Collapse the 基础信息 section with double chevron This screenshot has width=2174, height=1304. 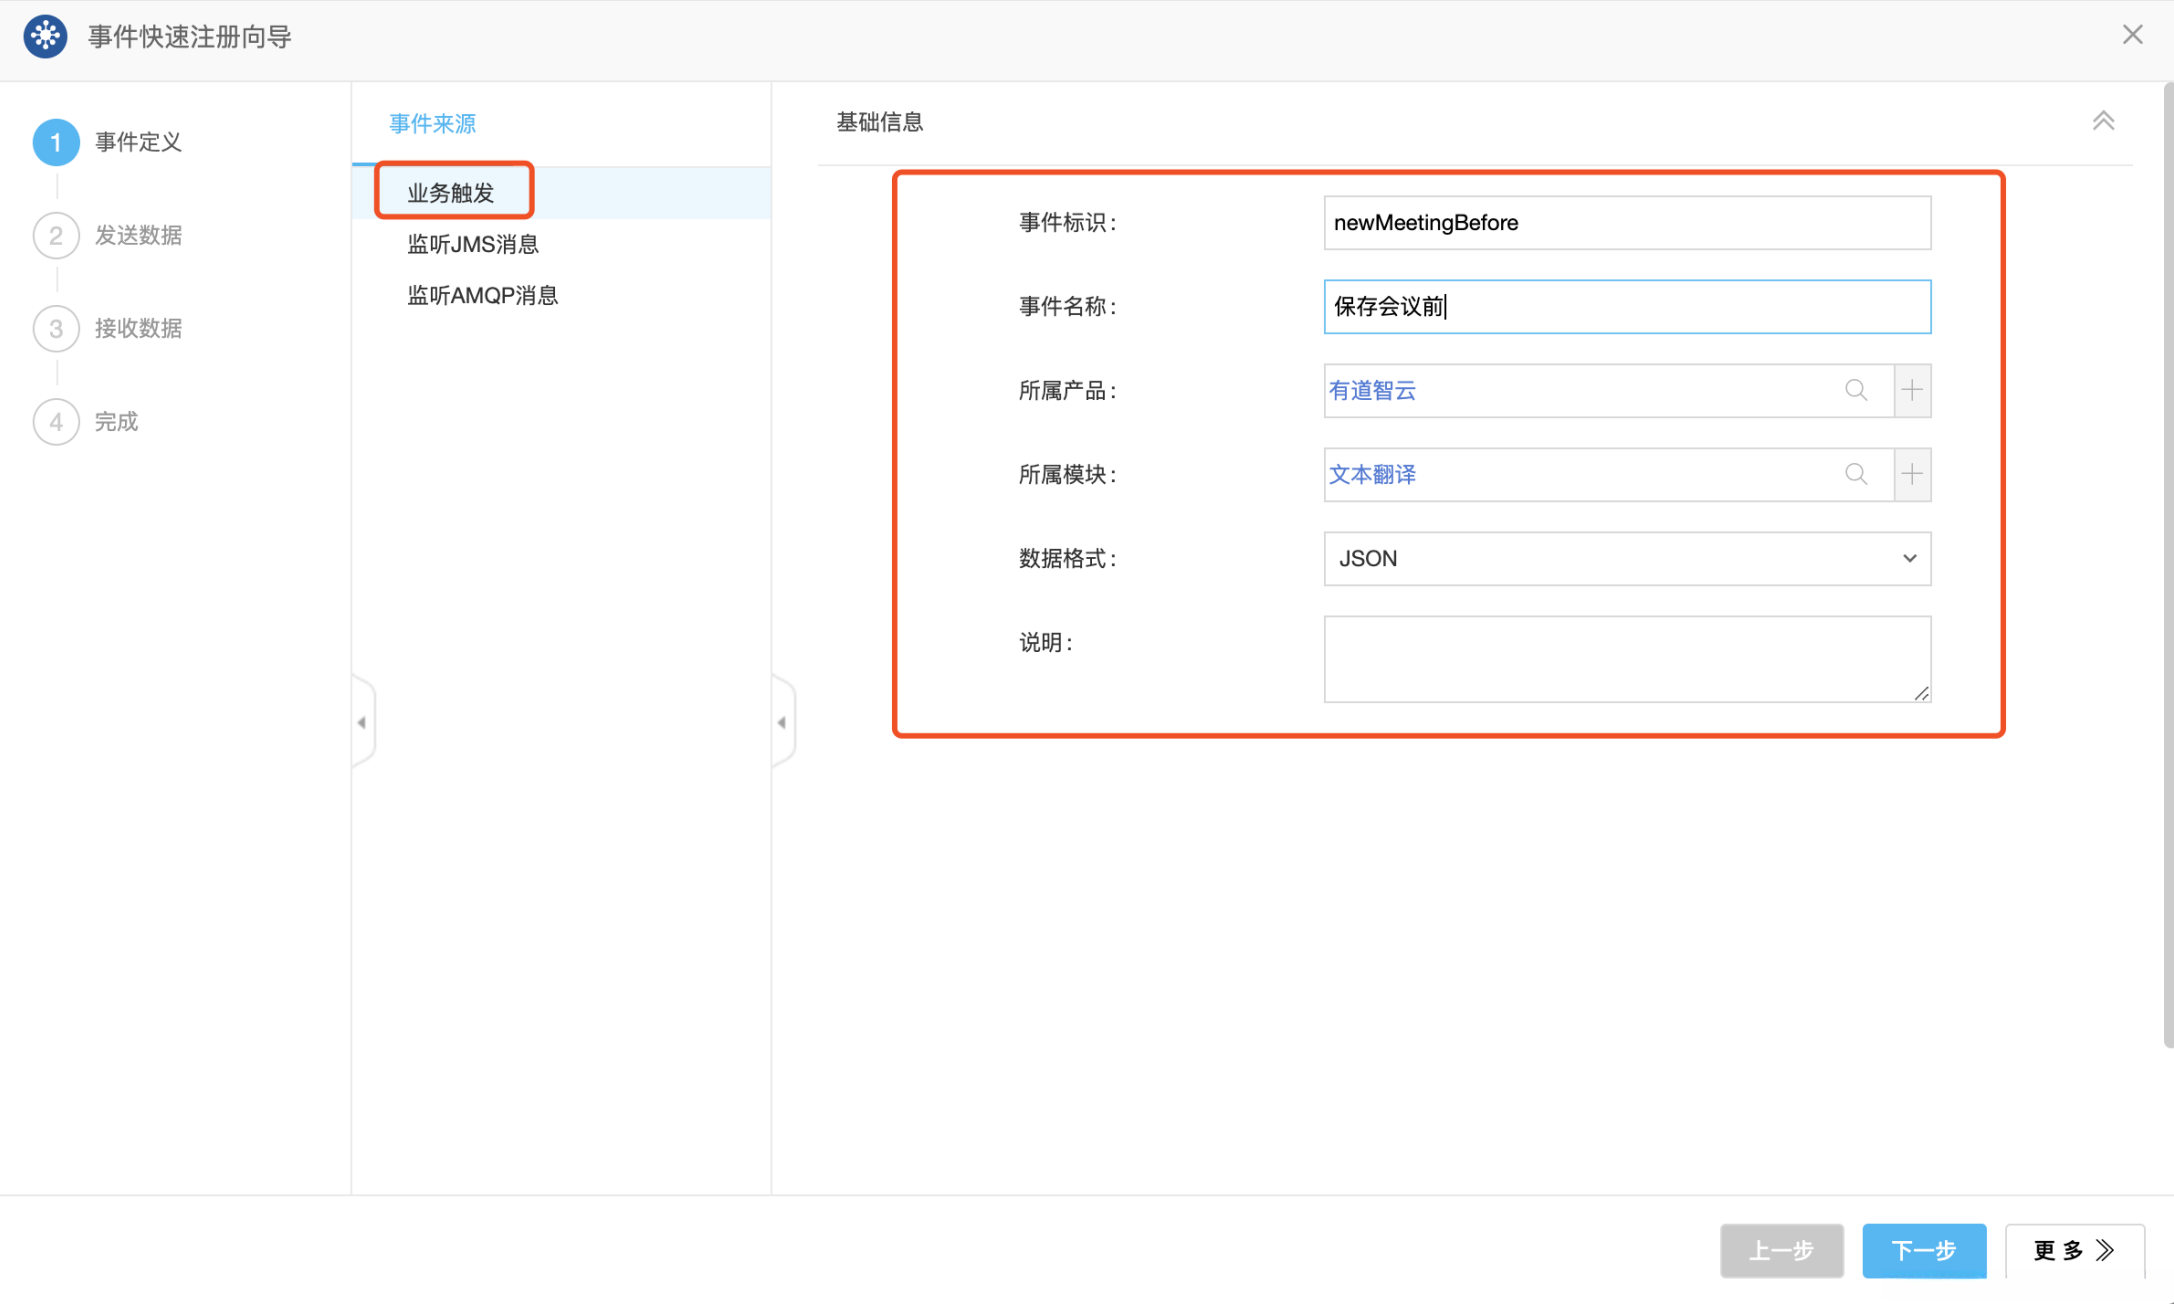point(2103,121)
